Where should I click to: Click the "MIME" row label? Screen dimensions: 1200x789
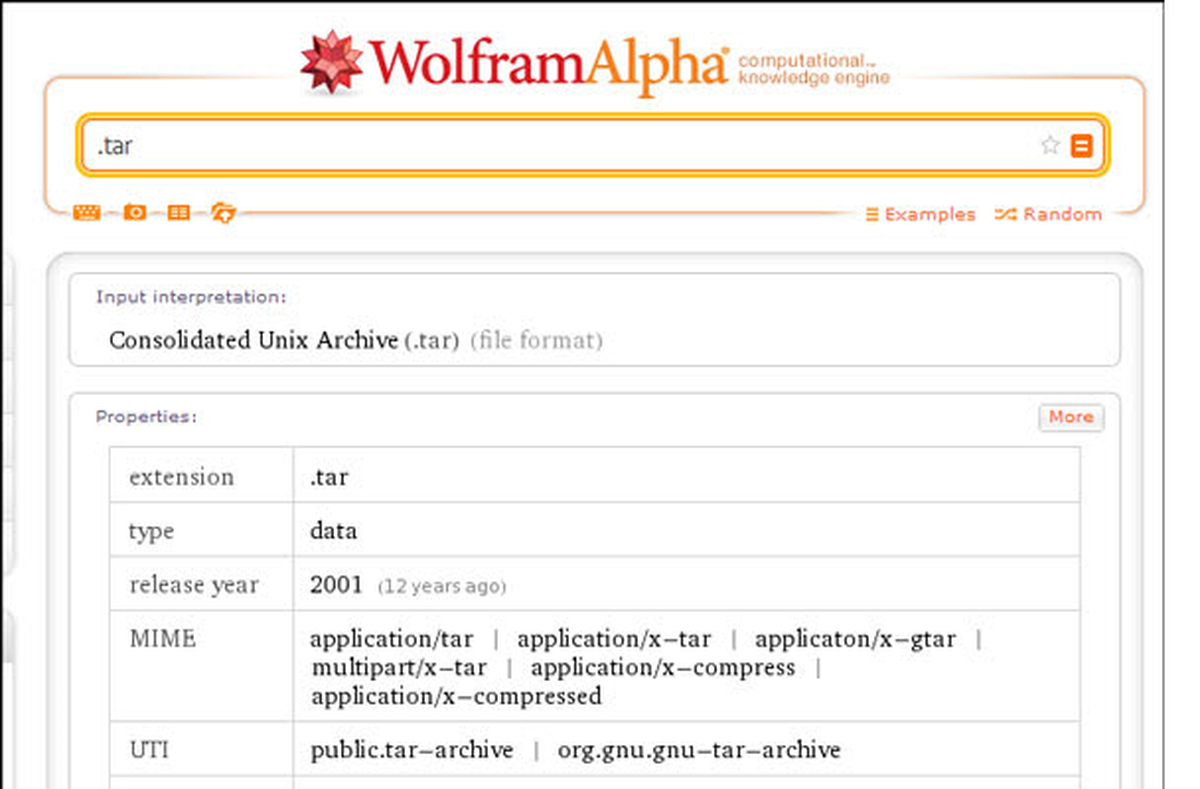click(163, 638)
